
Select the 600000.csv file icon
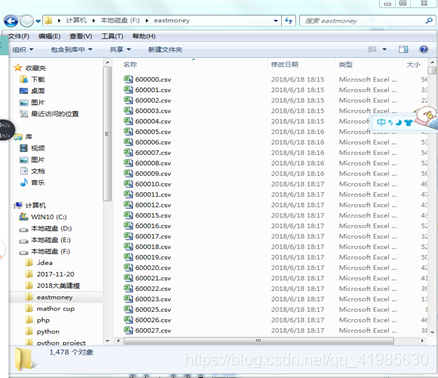(x=128, y=79)
